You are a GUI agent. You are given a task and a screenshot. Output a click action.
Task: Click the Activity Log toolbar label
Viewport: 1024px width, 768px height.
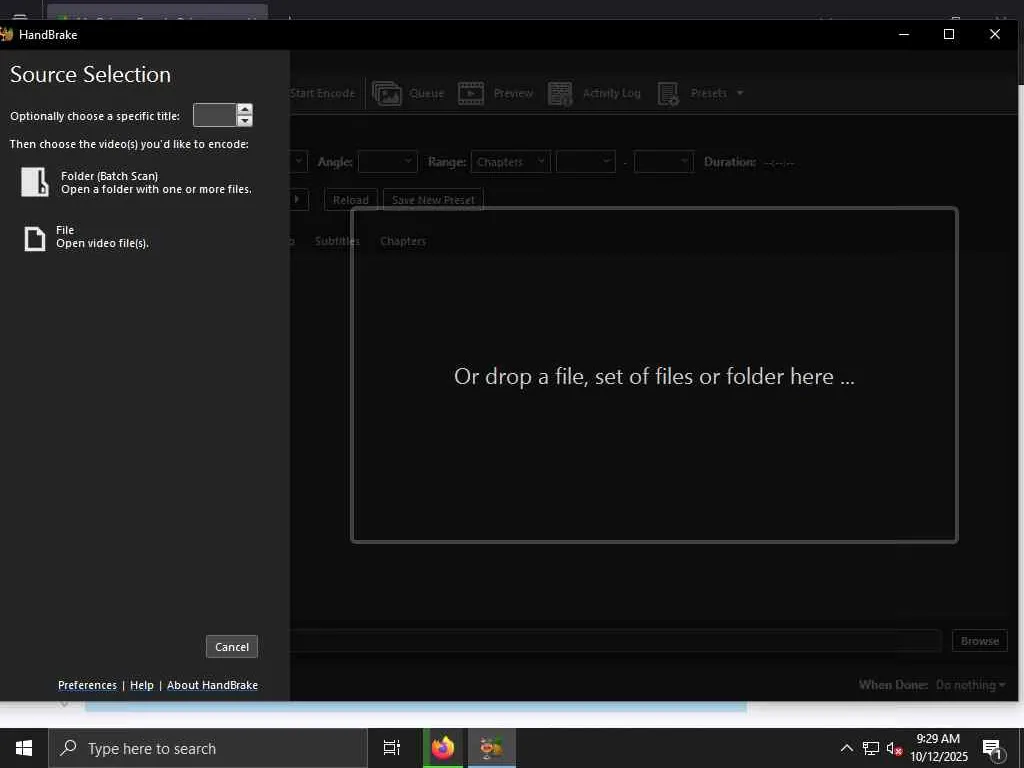point(611,93)
